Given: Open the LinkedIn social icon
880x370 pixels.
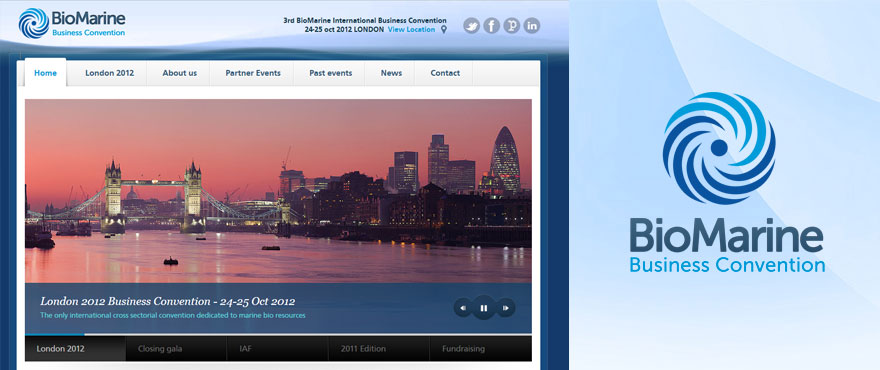Looking at the screenshot, I should [x=532, y=25].
